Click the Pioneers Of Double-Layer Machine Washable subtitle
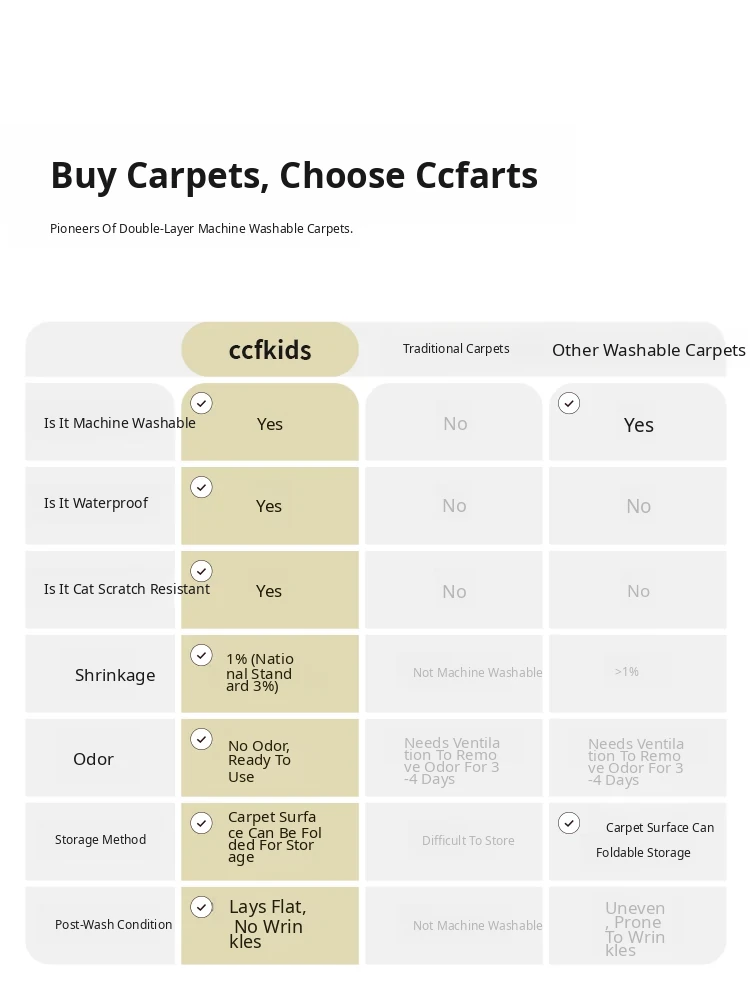The height and width of the screenshot is (1000, 750). click(x=202, y=228)
